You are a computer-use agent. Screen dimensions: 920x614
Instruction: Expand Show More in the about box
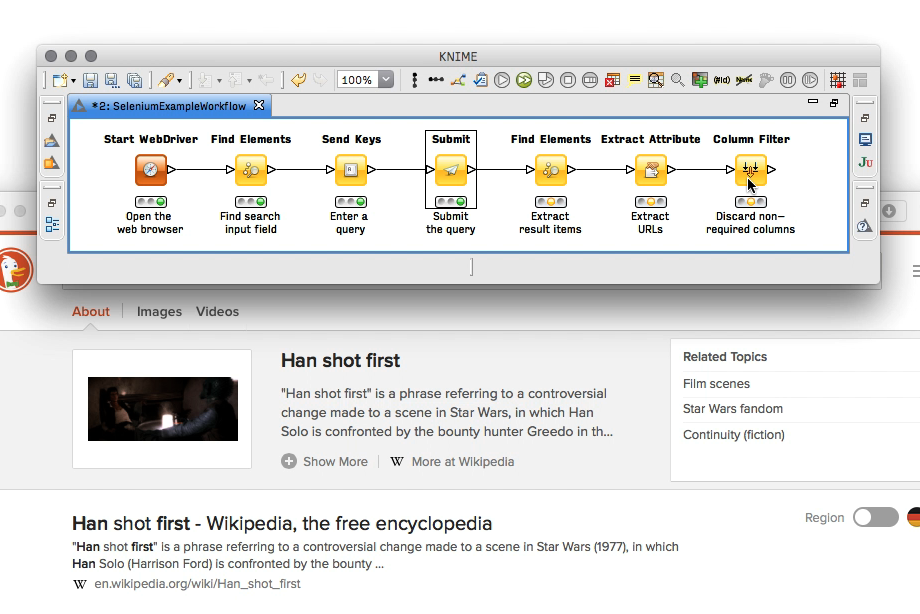coord(325,462)
